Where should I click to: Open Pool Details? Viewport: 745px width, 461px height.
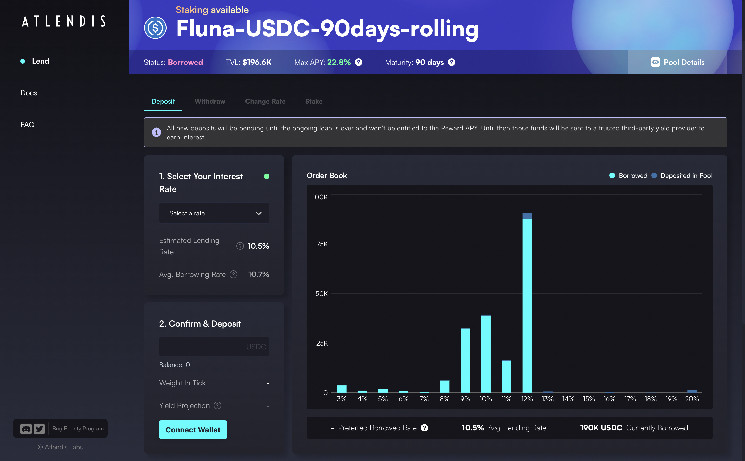pyautogui.click(x=678, y=62)
